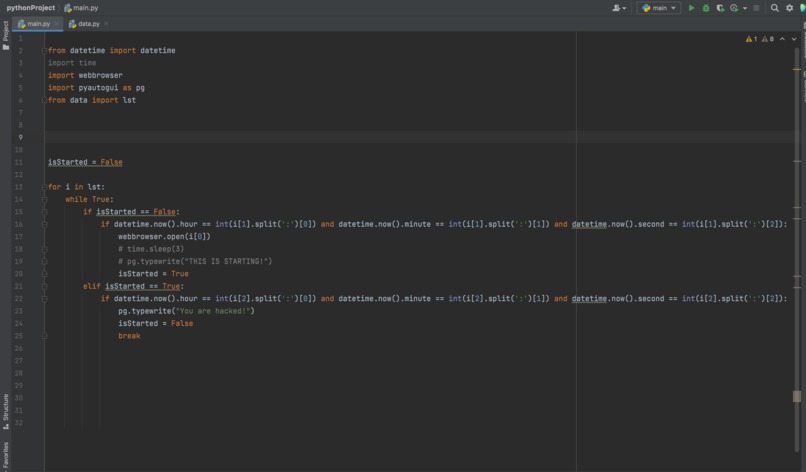This screenshot has width=806, height=472.
Task: Open the Favorites tool window
Action: click(x=6, y=455)
